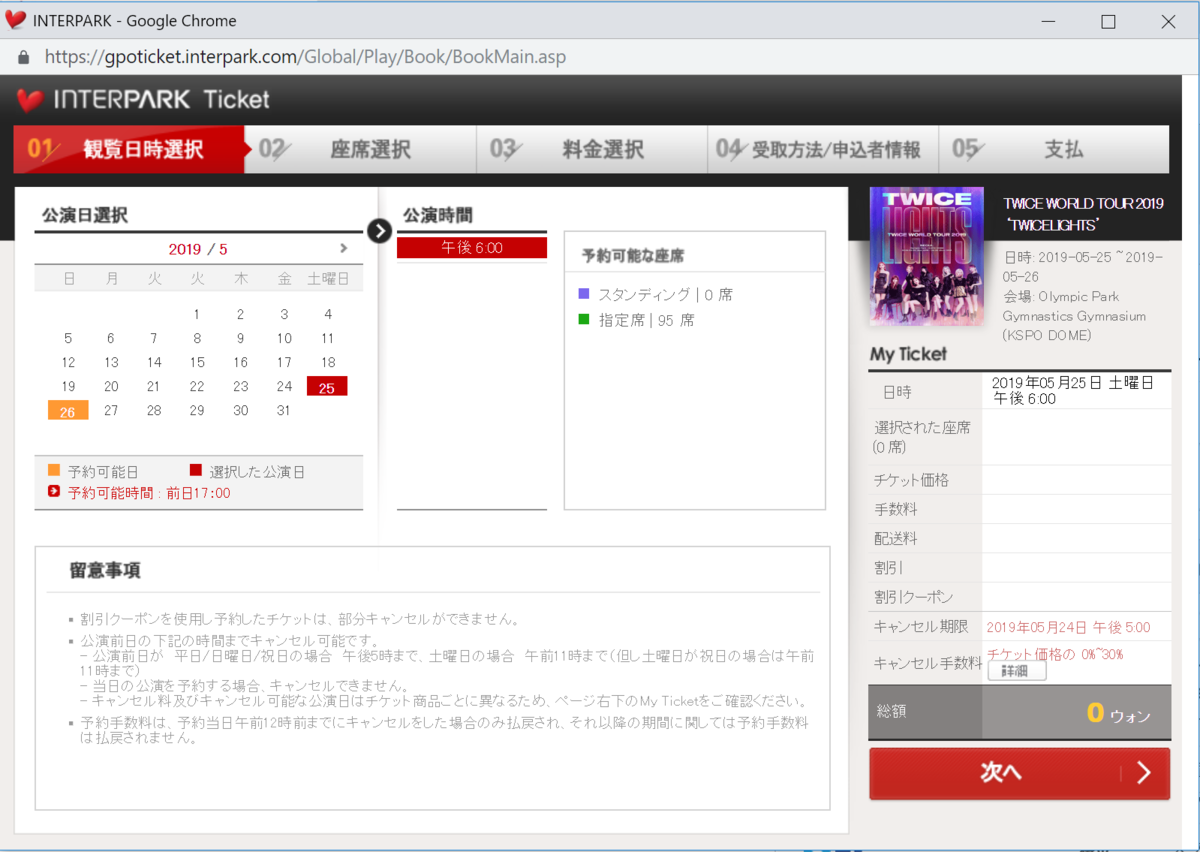Select May 26 on the calendar
Viewport: 1200px width, 852px height.
pyautogui.click(x=68, y=411)
